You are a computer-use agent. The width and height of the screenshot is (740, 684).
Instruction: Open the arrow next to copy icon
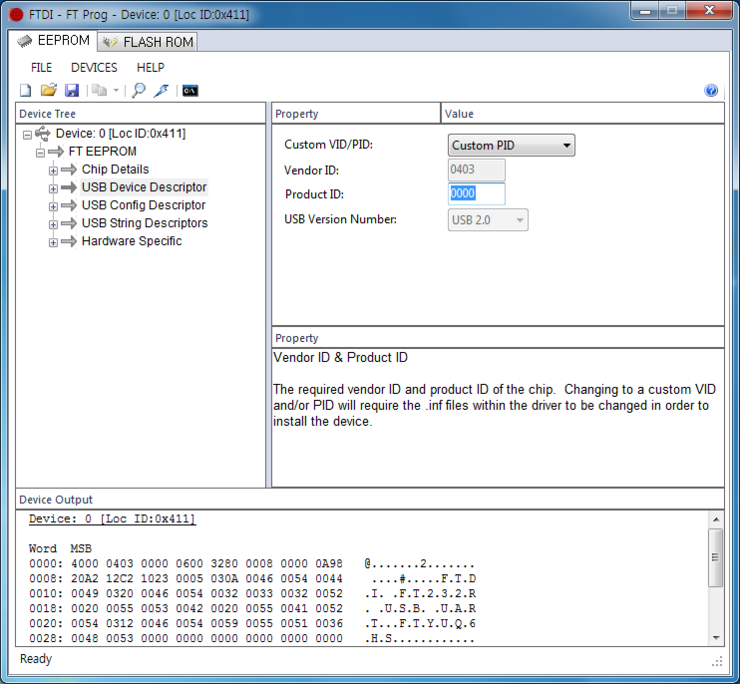116,90
